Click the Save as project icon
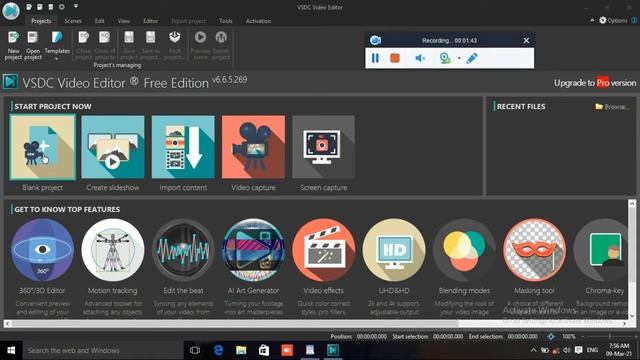This screenshot has width=640, height=360. (151, 45)
